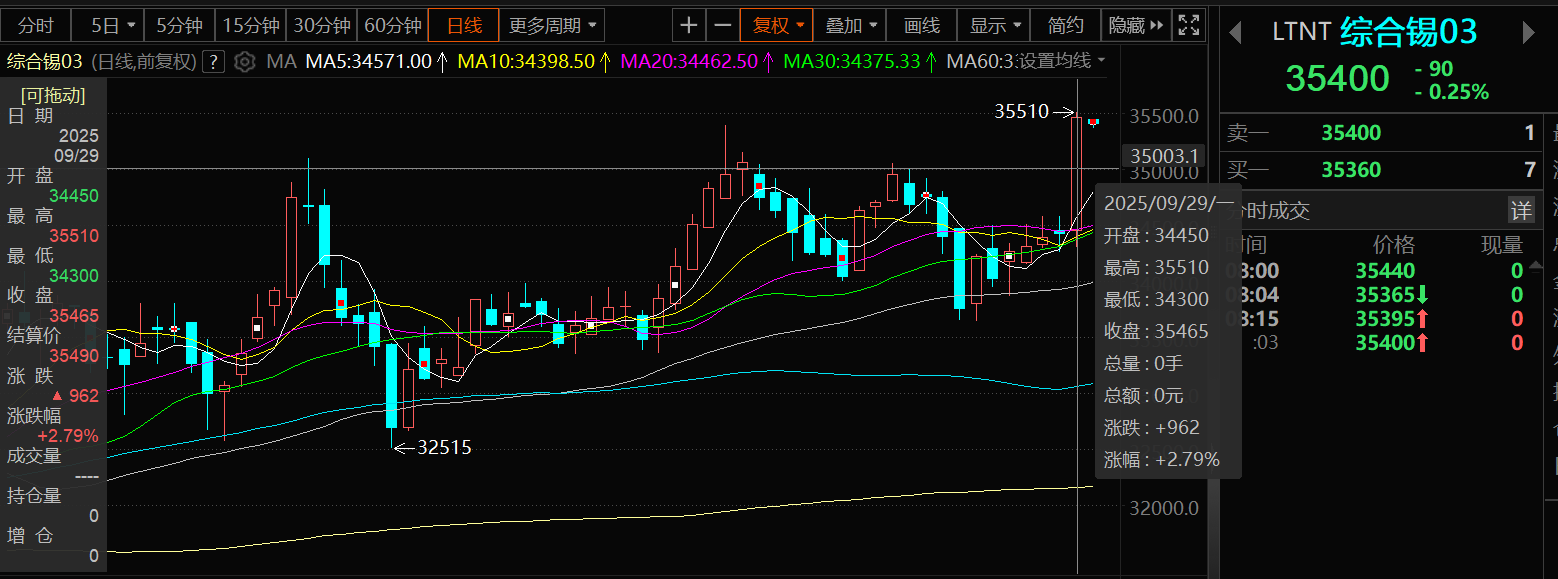1558x579 pixels.
Task: Open 设置均线 moving average settings
Action: point(1060,62)
